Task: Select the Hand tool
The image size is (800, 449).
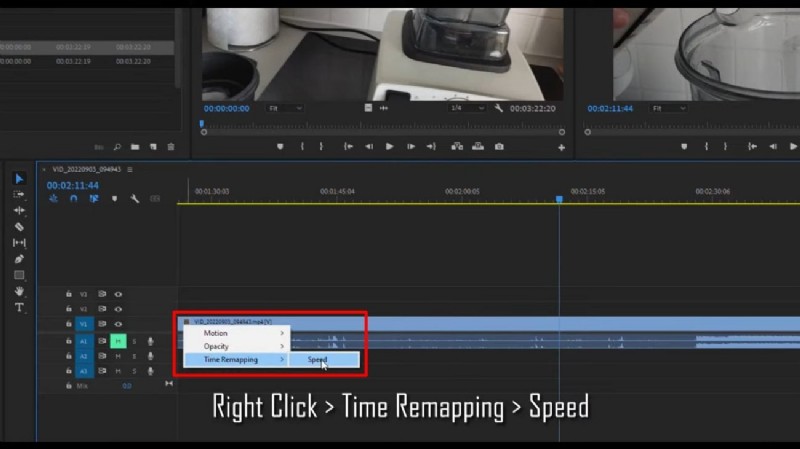Action: click(19, 291)
